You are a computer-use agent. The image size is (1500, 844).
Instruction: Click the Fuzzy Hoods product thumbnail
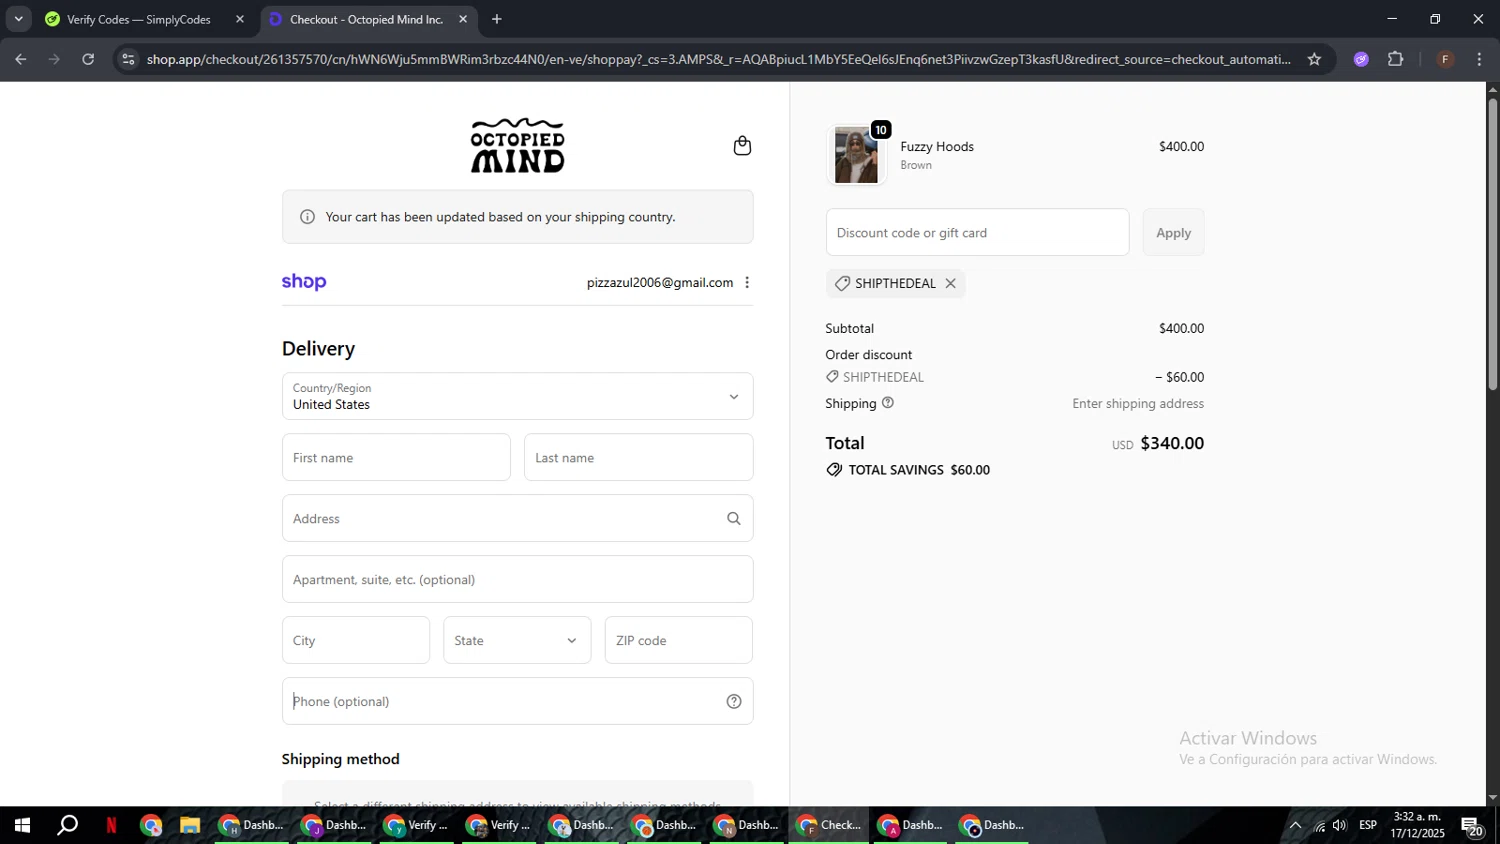click(856, 155)
